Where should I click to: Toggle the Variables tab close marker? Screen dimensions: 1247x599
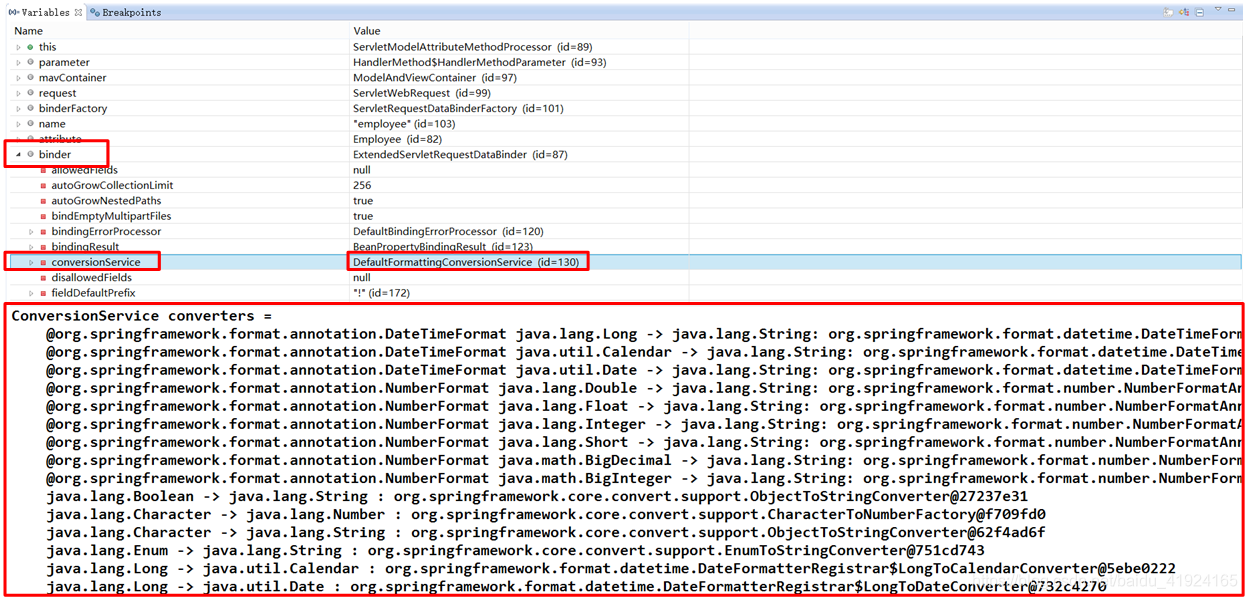click(x=78, y=12)
